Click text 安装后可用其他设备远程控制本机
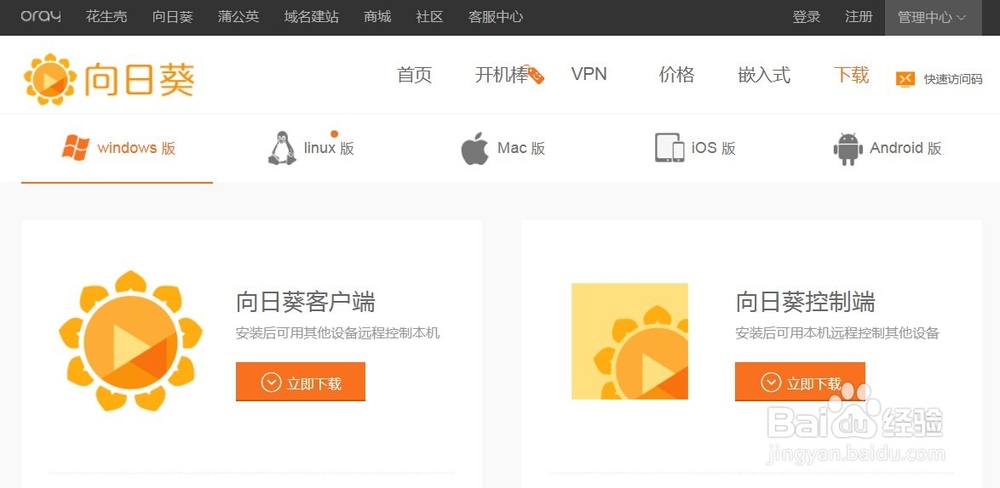 tap(338, 333)
